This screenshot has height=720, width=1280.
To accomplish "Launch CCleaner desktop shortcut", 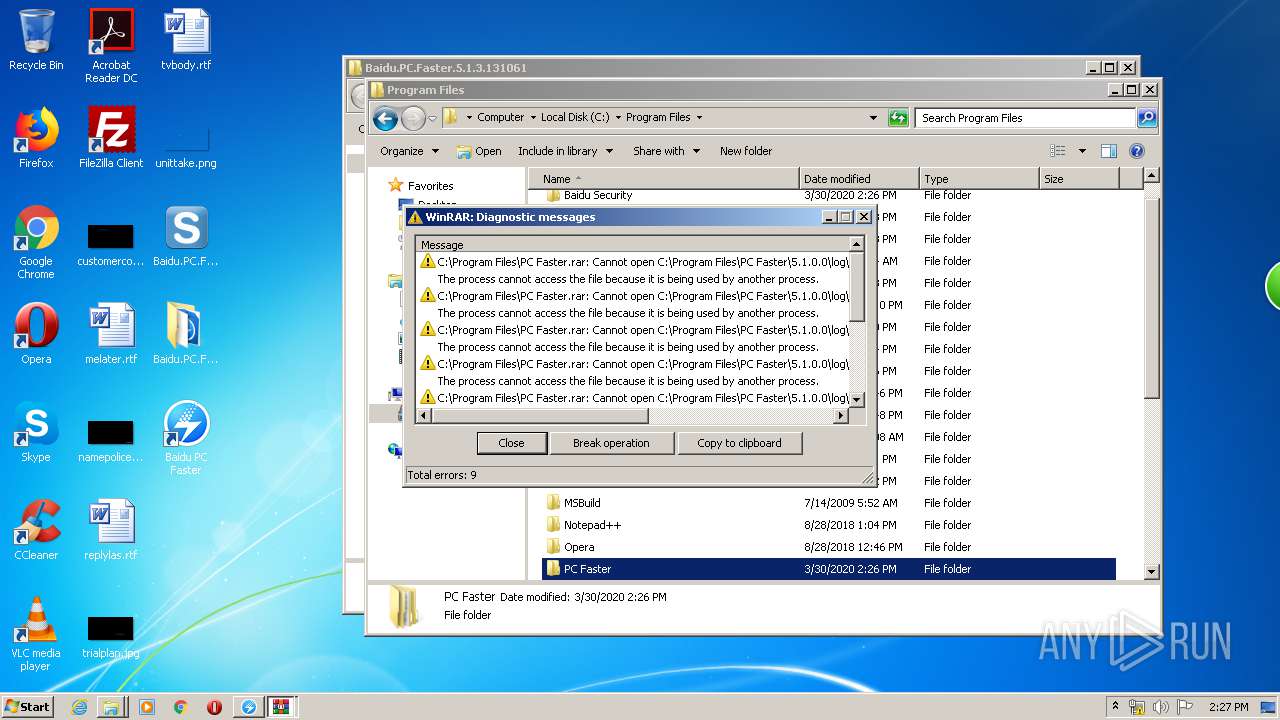I will 36,530.
